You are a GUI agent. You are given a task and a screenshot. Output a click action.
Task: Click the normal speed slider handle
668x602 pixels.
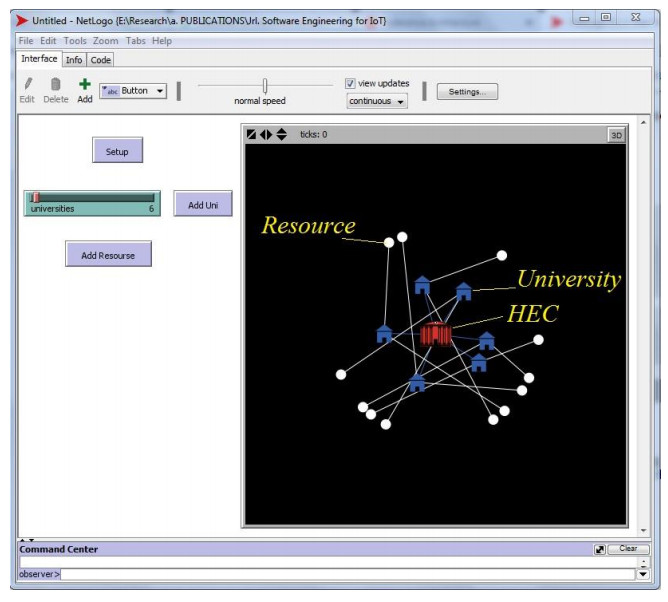pos(265,86)
